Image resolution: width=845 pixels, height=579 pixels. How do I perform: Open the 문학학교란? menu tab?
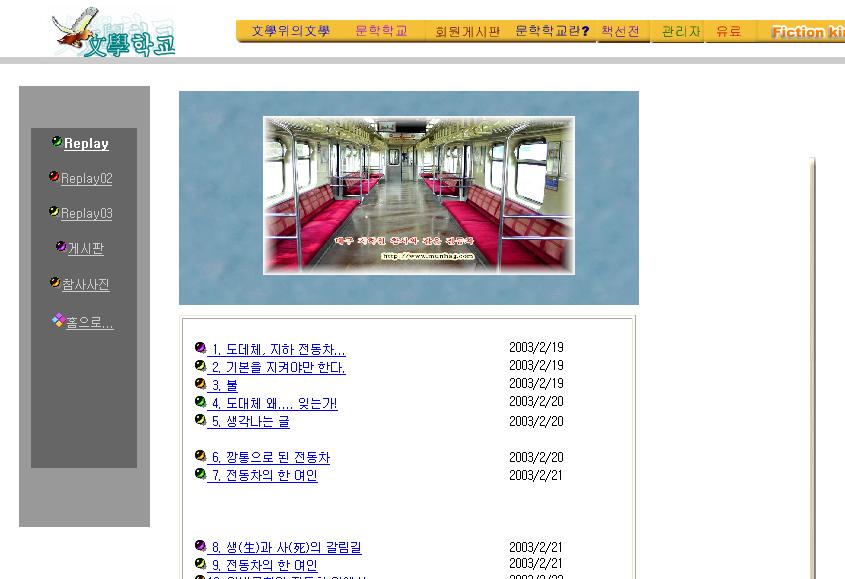pyautogui.click(x=552, y=31)
